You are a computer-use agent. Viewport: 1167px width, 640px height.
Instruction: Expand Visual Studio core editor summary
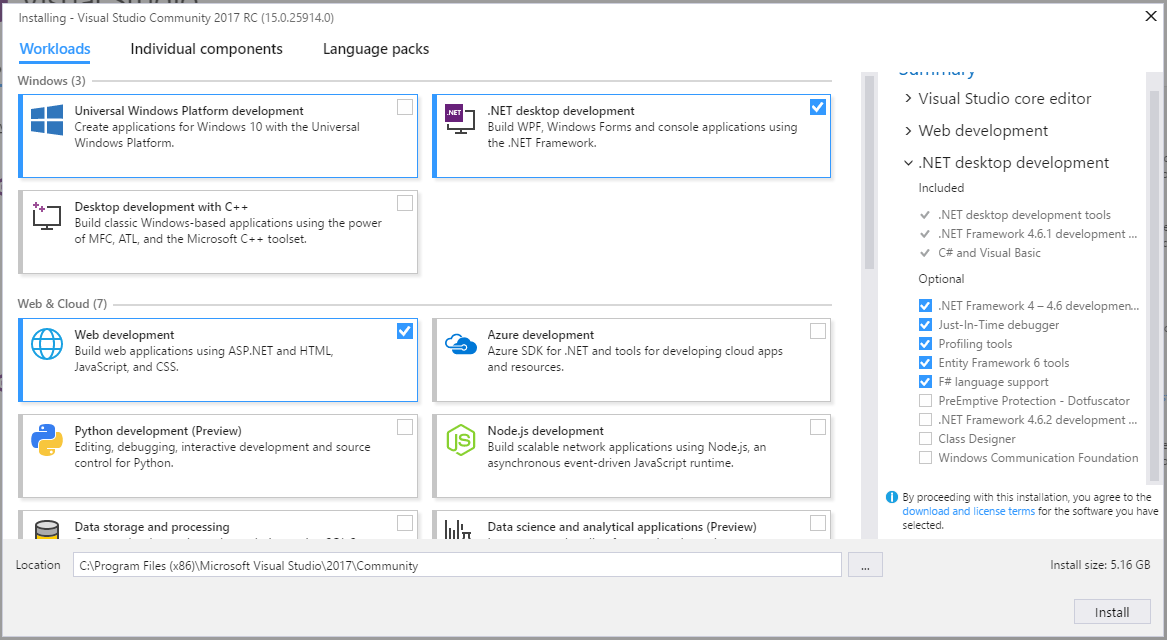click(908, 99)
